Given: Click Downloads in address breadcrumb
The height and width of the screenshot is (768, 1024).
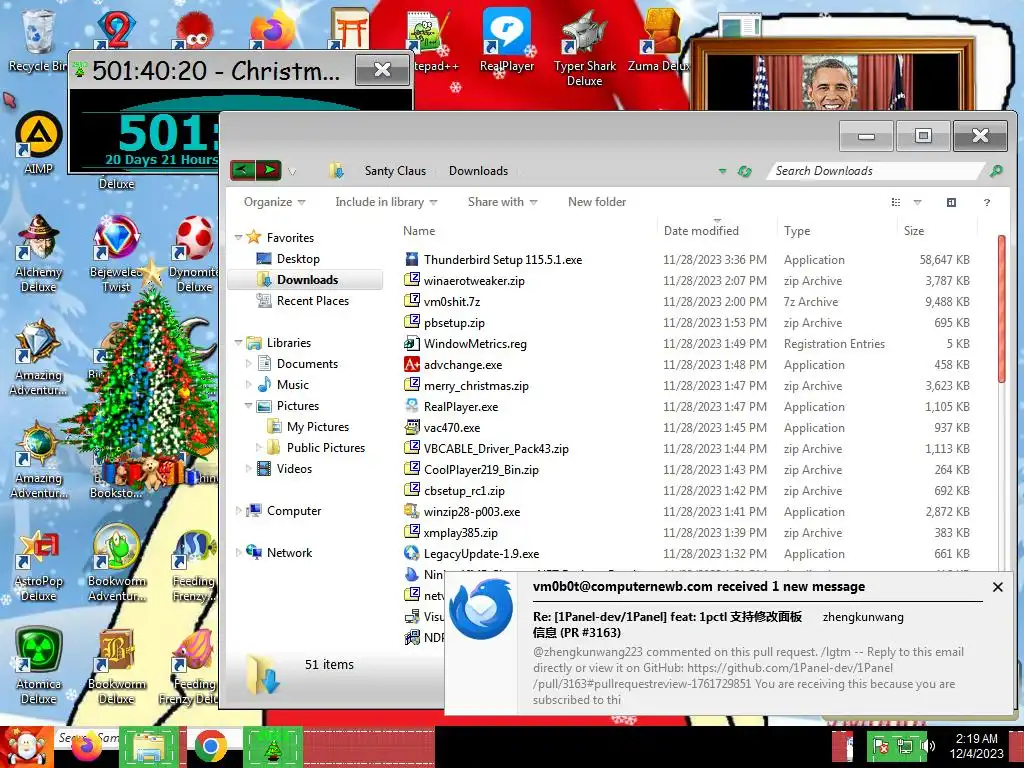Looking at the screenshot, I should click(x=478, y=170).
